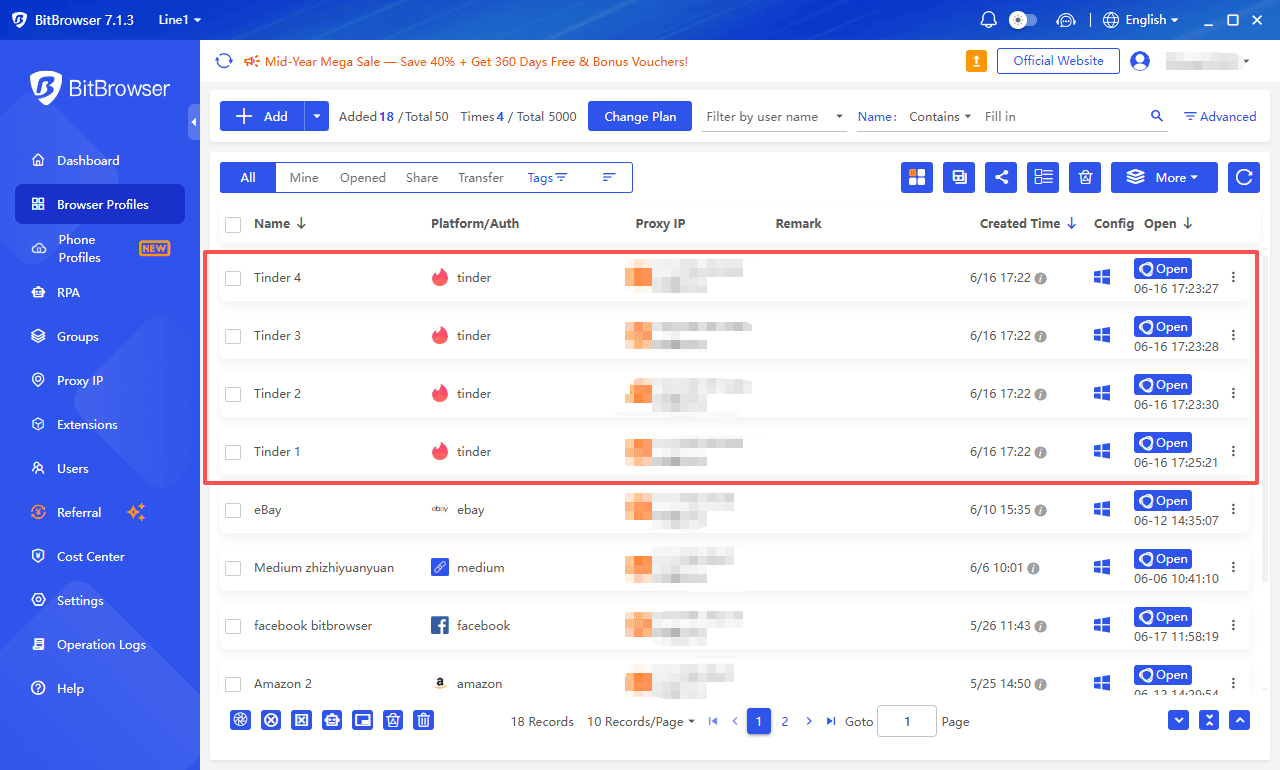Click the info icon beside Tinder 3 created time
Image resolution: width=1280 pixels, height=770 pixels.
(1040, 336)
